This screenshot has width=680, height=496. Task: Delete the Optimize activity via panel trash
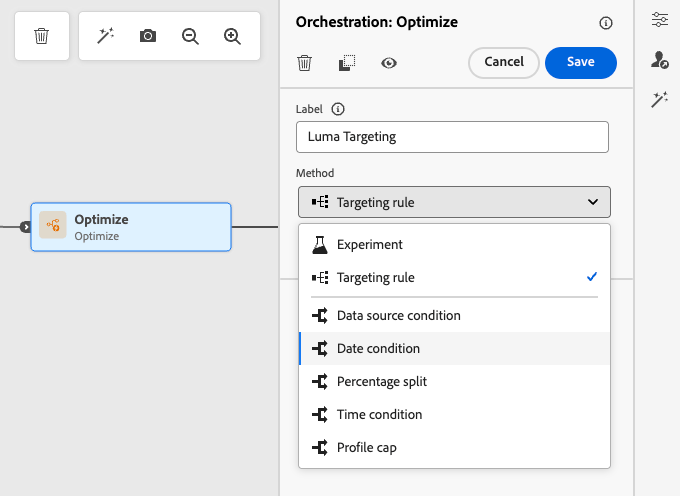(x=305, y=63)
